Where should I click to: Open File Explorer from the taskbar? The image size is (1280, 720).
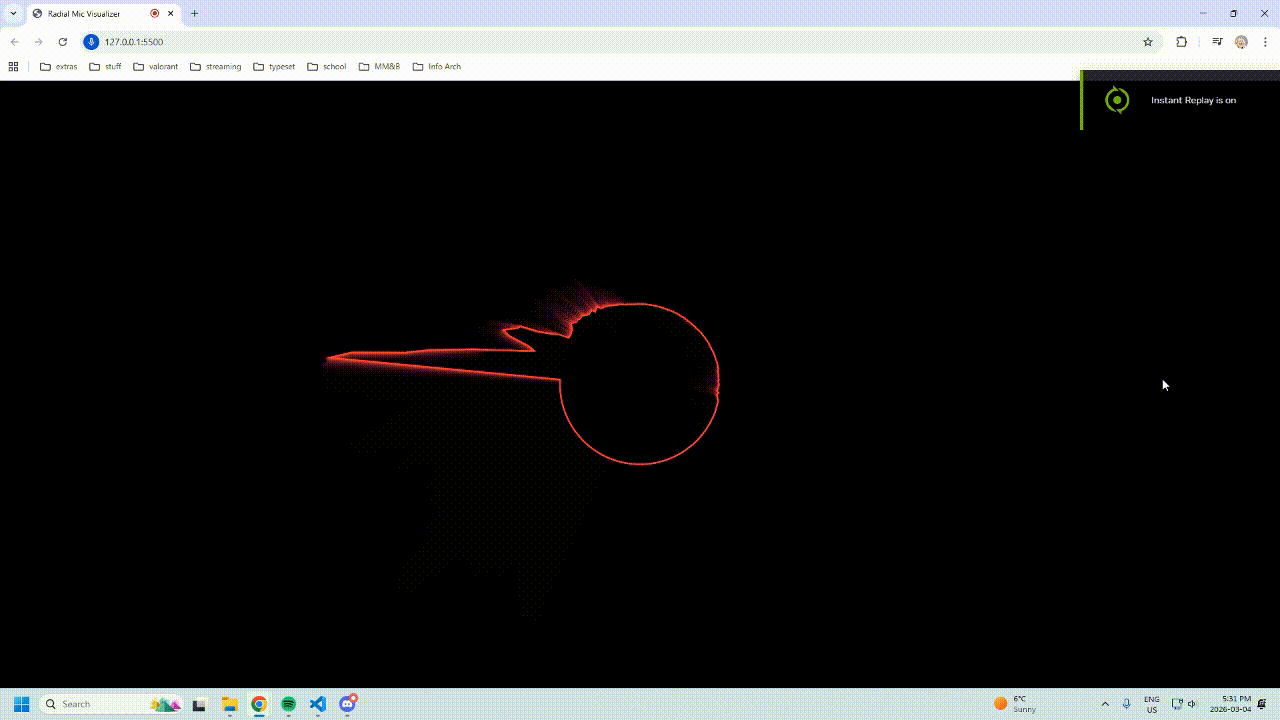228,704
